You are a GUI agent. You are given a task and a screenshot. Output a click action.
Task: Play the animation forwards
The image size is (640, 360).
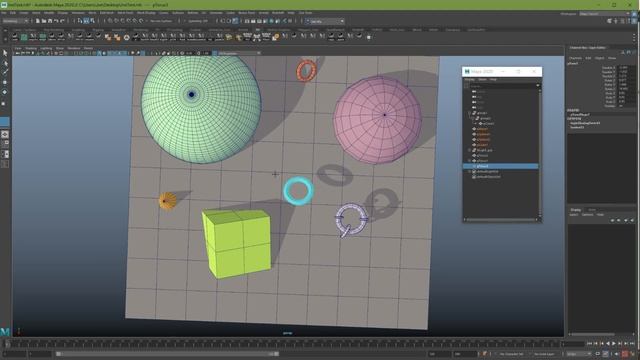click(614, 344)
